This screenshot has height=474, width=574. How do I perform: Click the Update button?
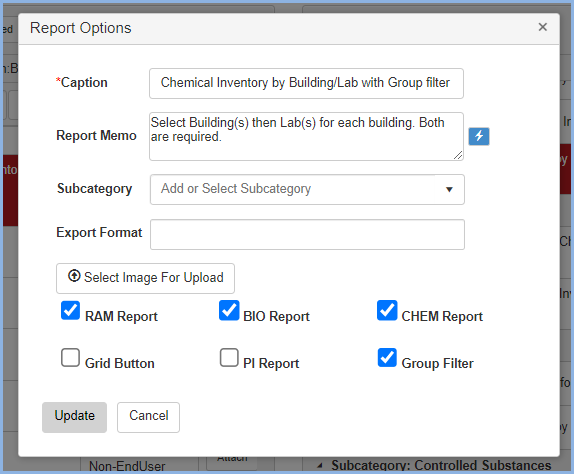pos(74,417)
